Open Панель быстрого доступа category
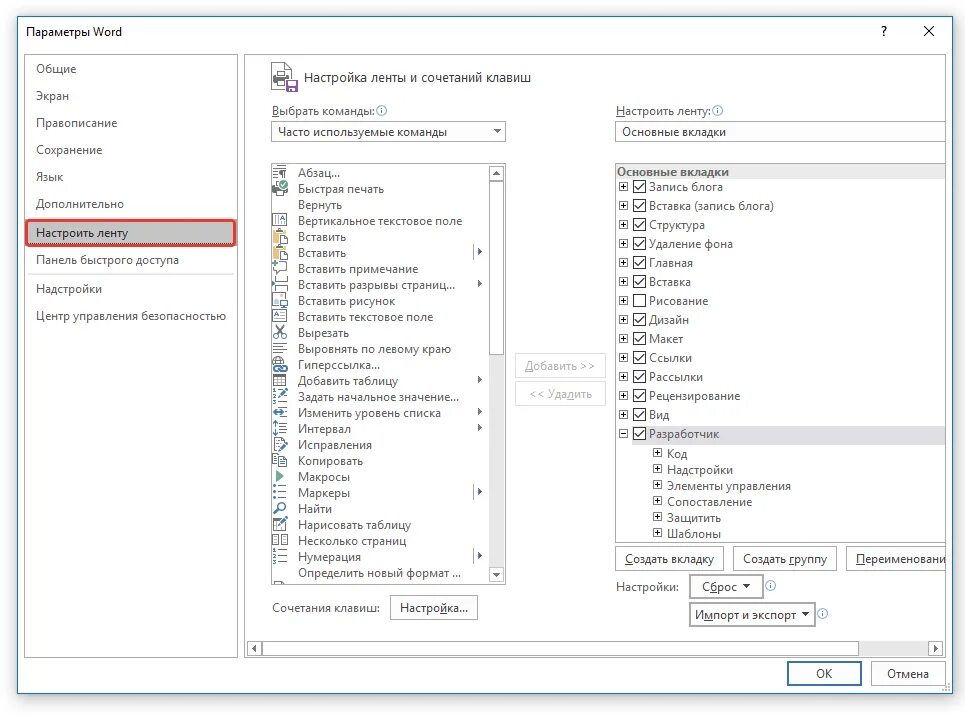The image size is (965, 716). pyautogui.click(x=130, y=260)
